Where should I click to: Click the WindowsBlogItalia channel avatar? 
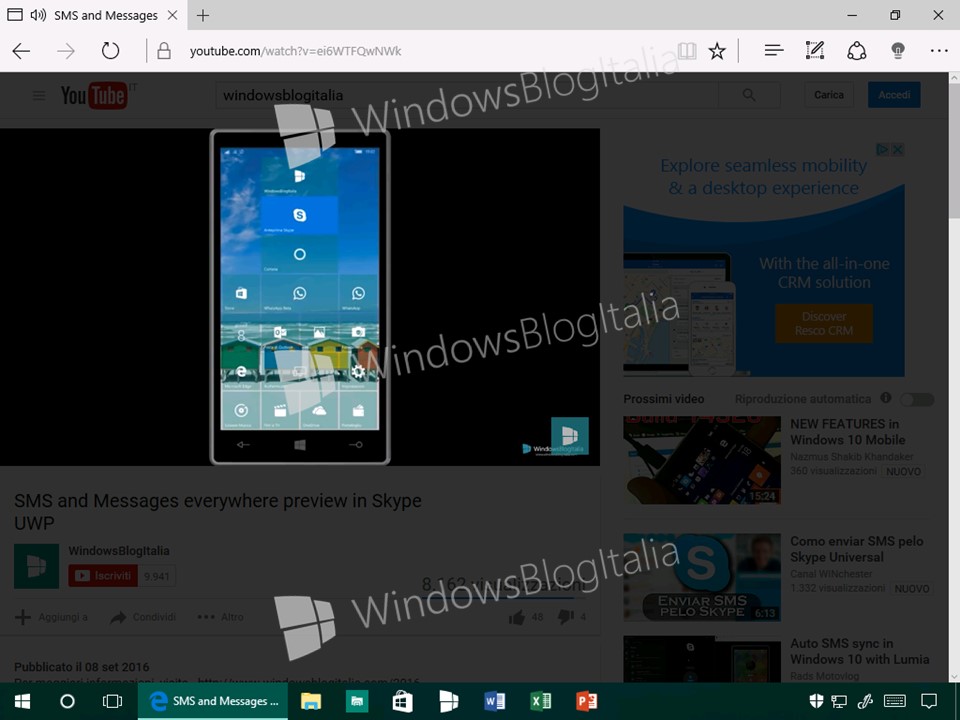(37, 566)
